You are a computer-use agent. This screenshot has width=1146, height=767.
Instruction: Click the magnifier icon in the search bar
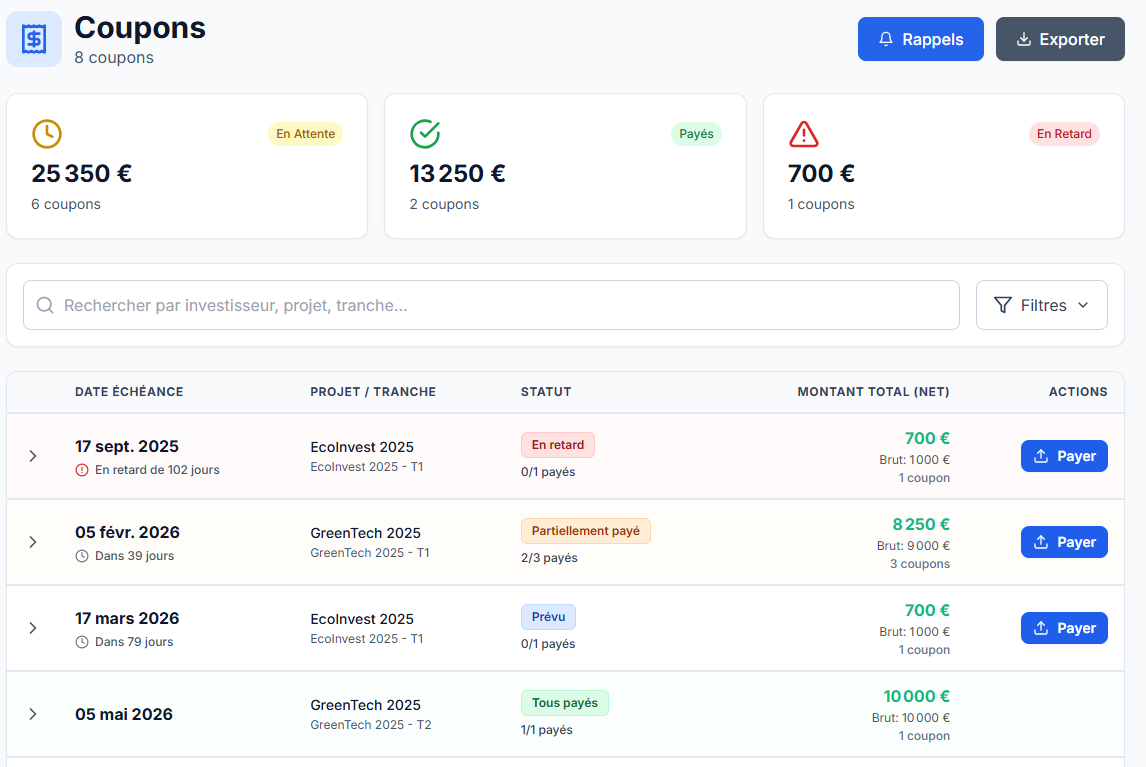[45, 305]
